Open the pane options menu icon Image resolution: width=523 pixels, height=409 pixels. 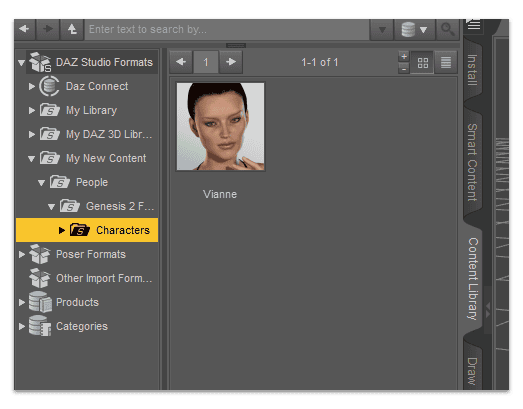click(474, 24)
